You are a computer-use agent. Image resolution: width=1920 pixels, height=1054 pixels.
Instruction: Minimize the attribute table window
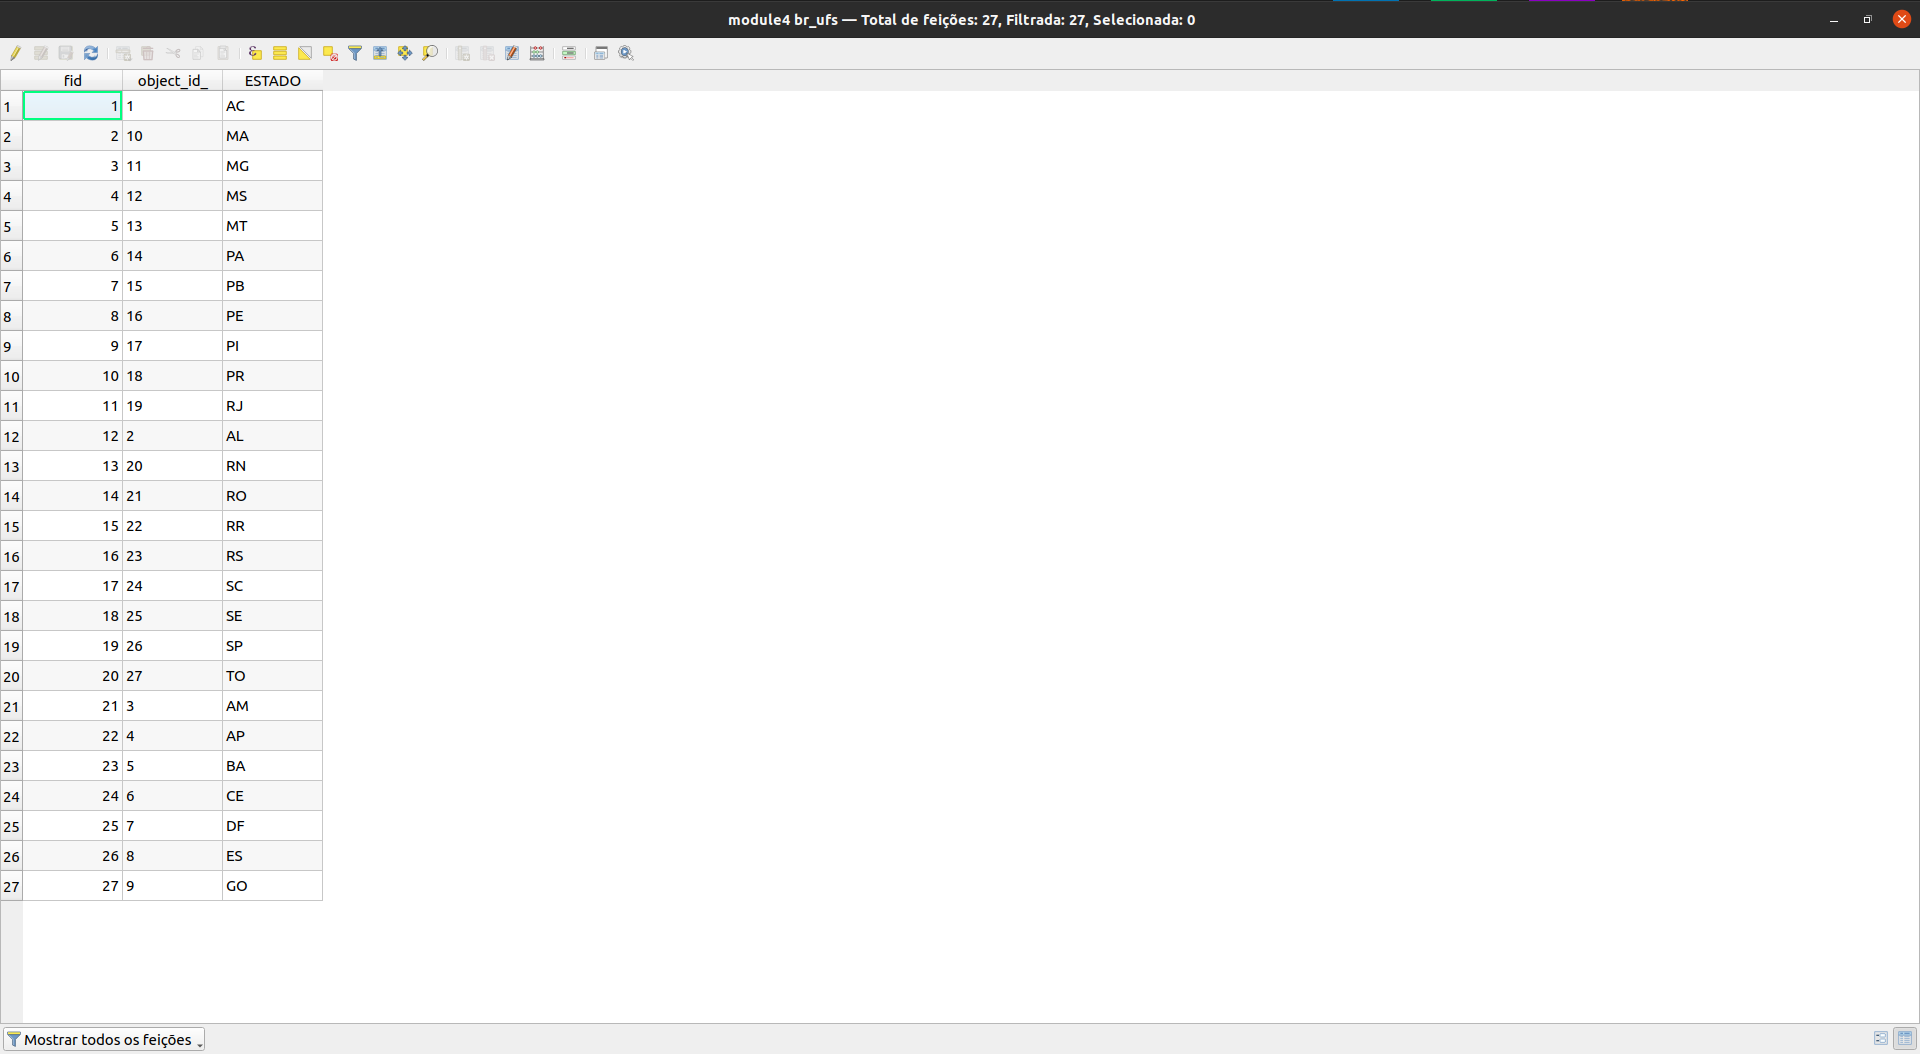pyautogui.click(x=1834, y=20)
